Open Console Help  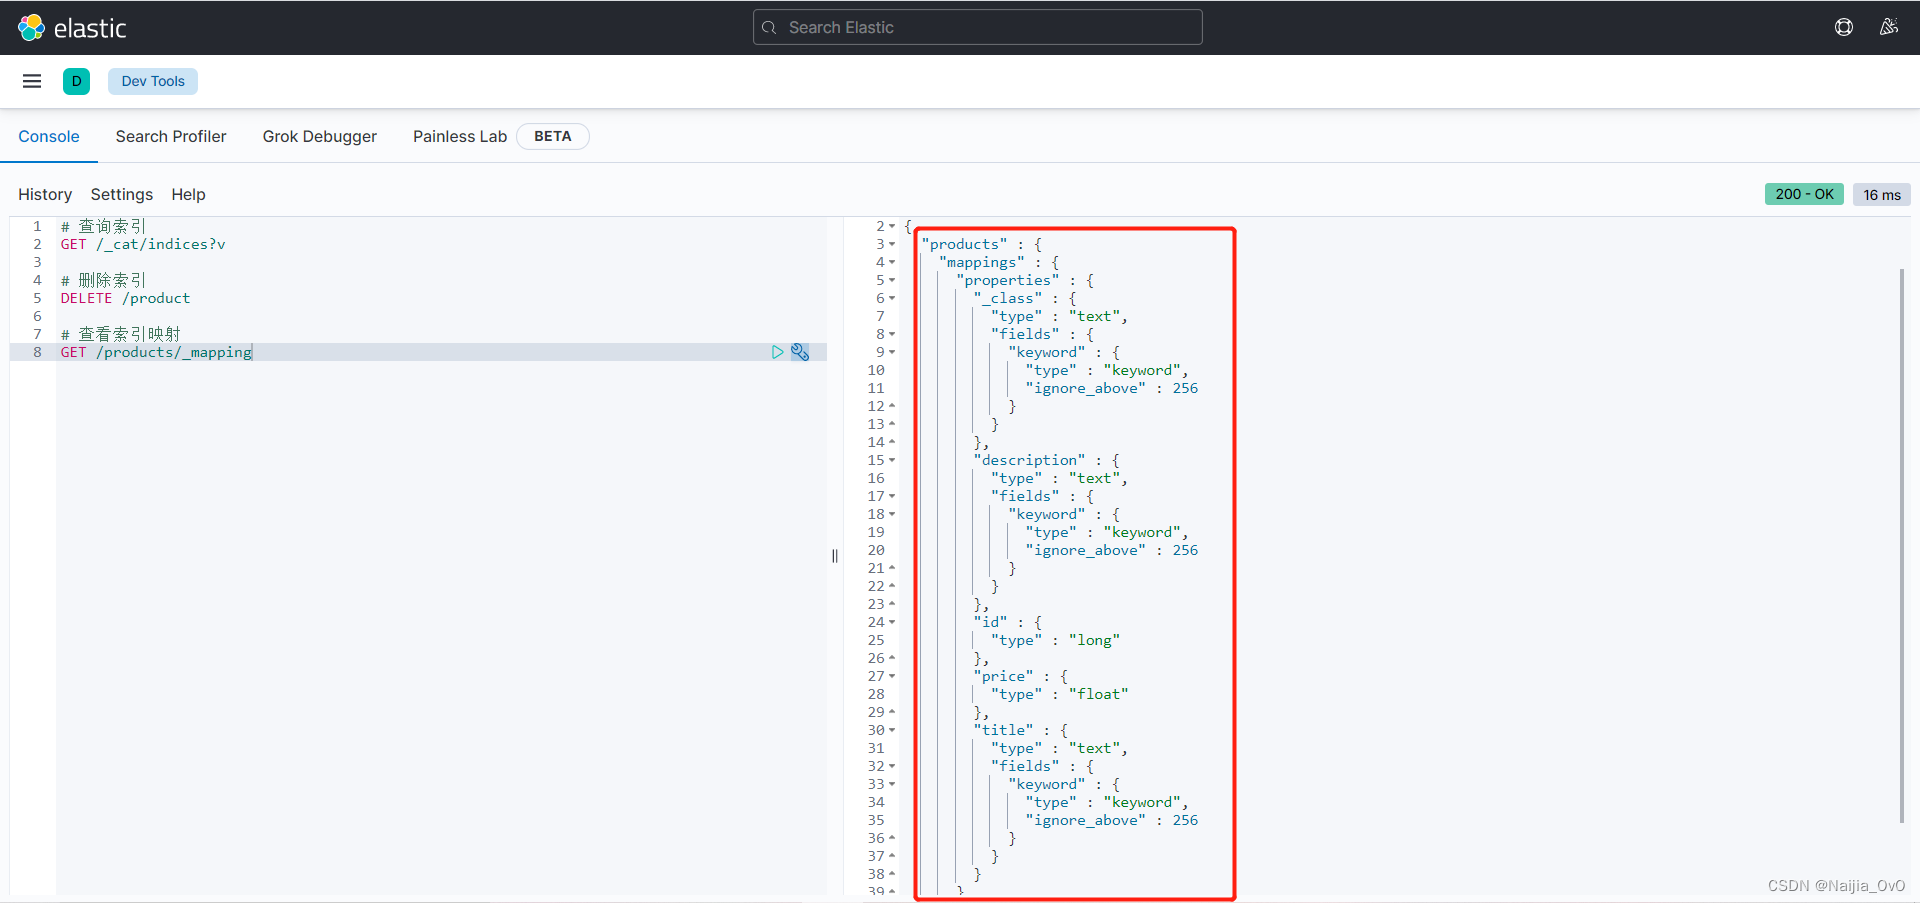[x=188, y=194]
